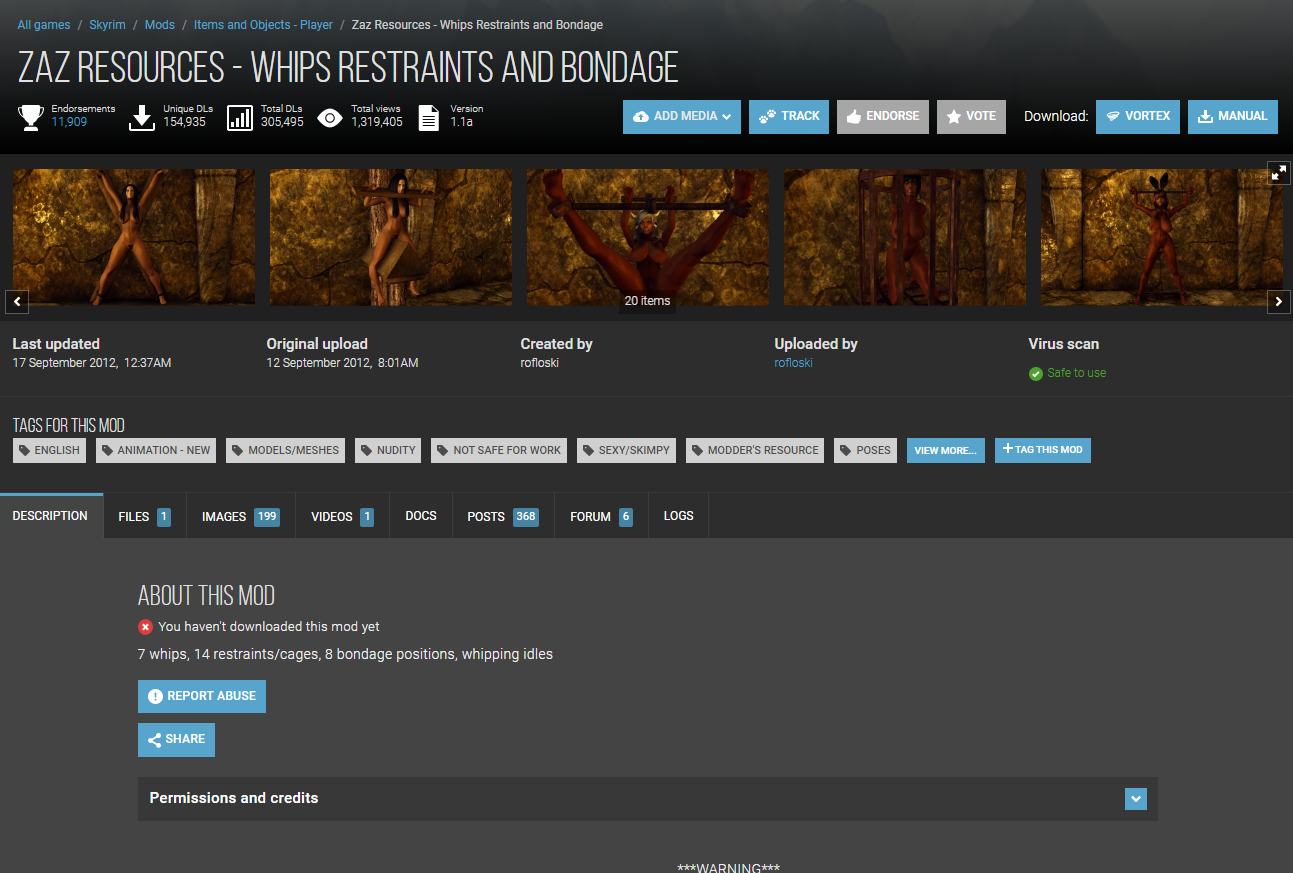This screenshot has height=873, width=1293.
Task: Click the red not-downloaded X icon
Action: [x=145, y=627]
